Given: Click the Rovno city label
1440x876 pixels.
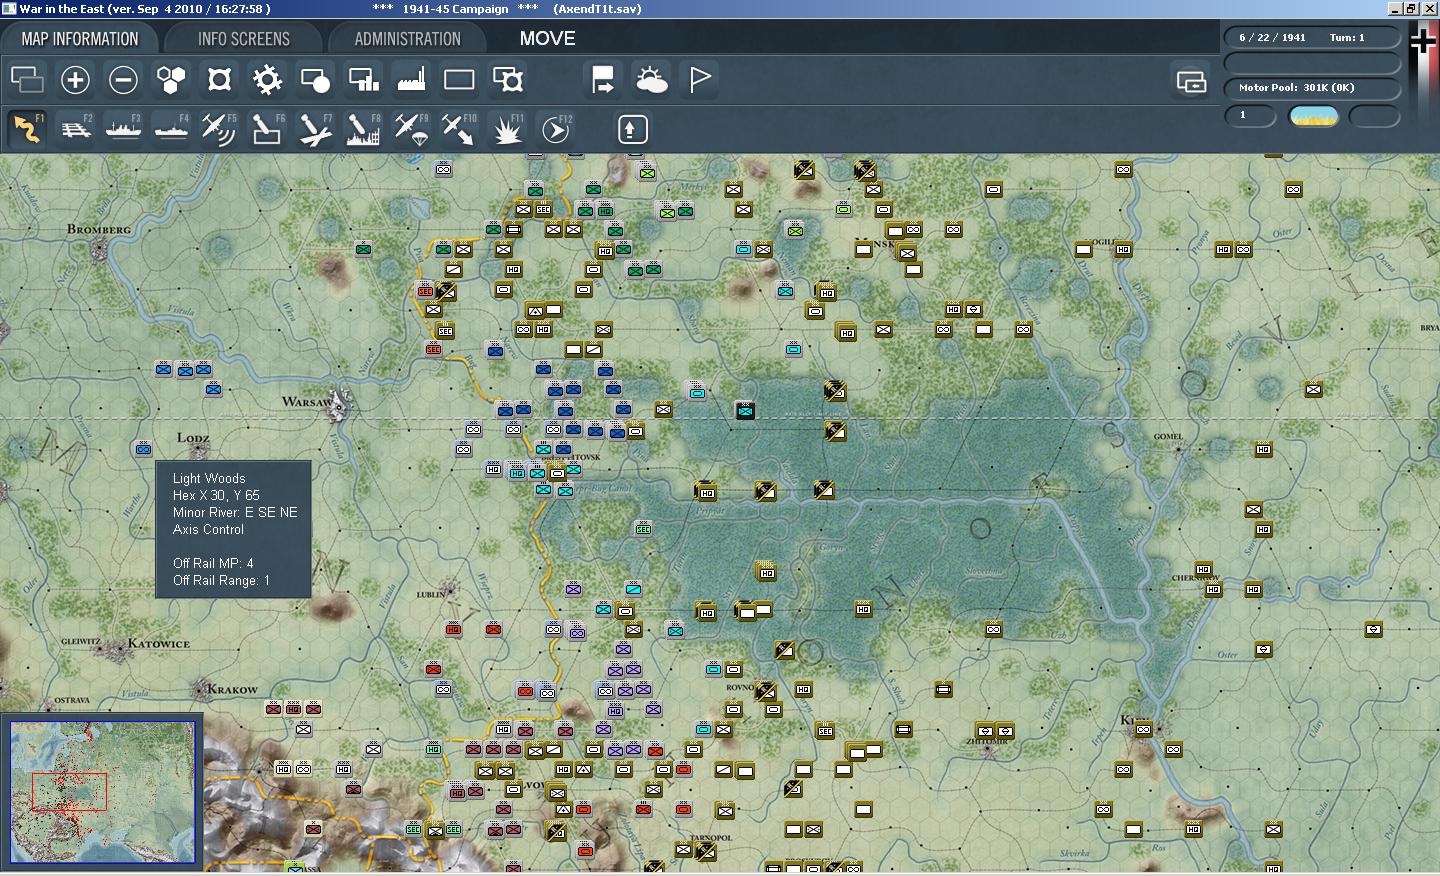Looking at the screenshot, I should pos(740,687).
